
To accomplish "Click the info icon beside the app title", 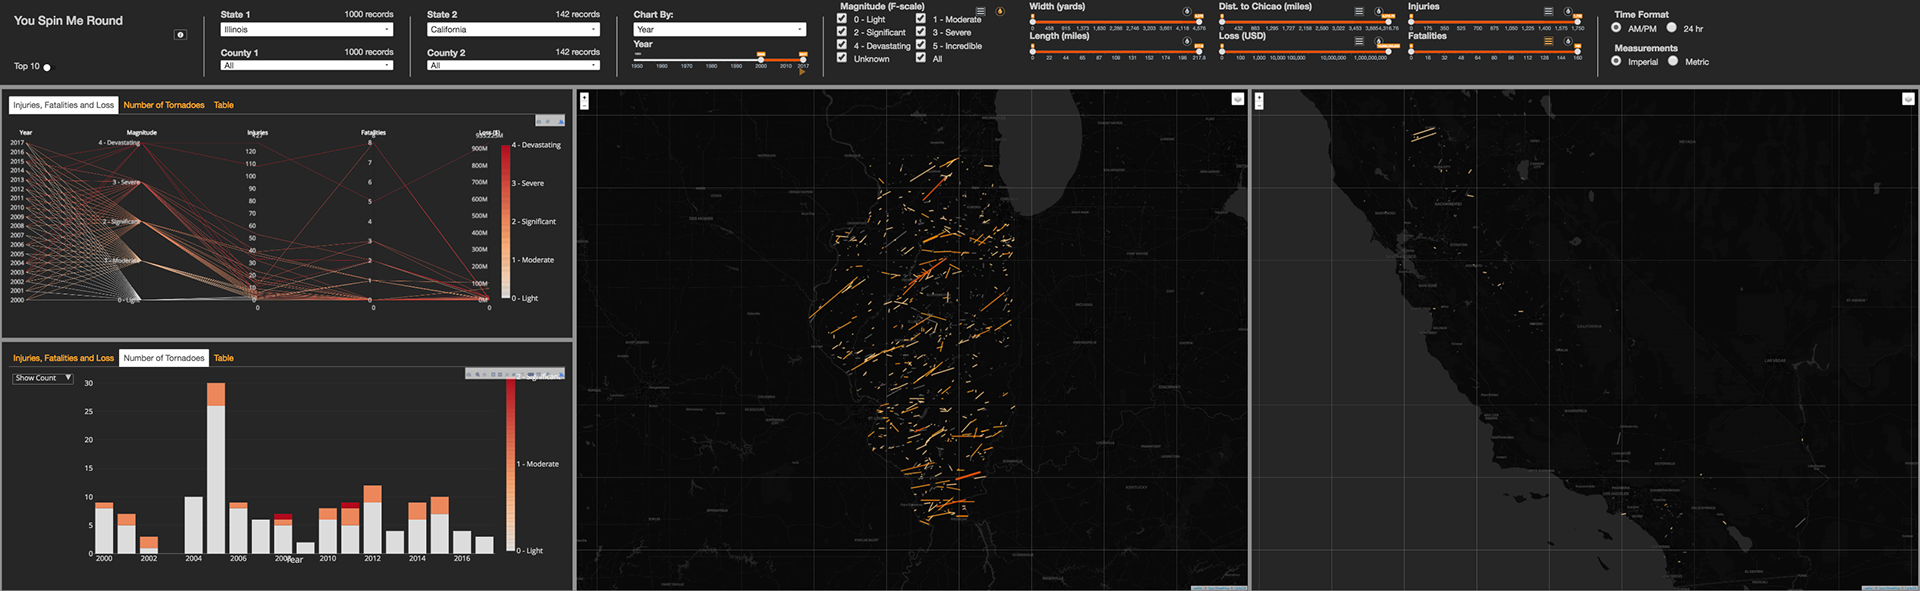I will tap(180, 35).
